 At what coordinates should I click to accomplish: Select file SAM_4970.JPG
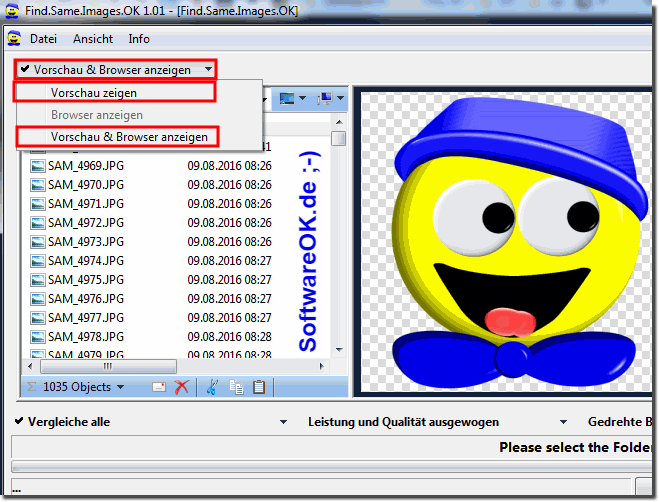pos(86,185)
